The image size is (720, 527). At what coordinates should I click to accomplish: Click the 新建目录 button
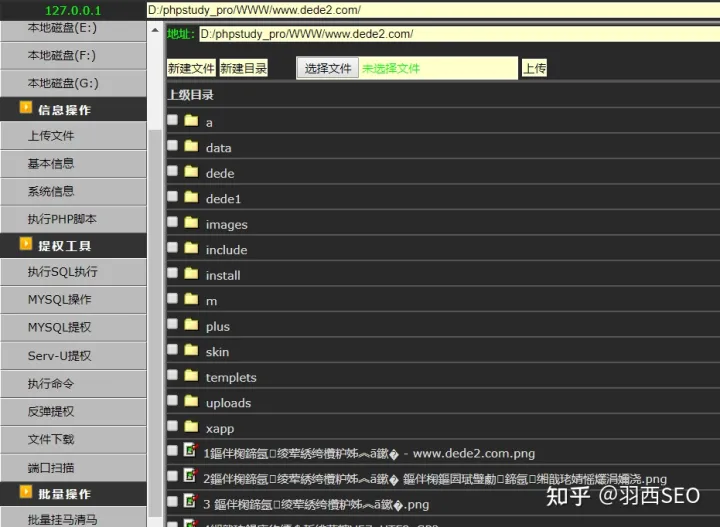243,68
